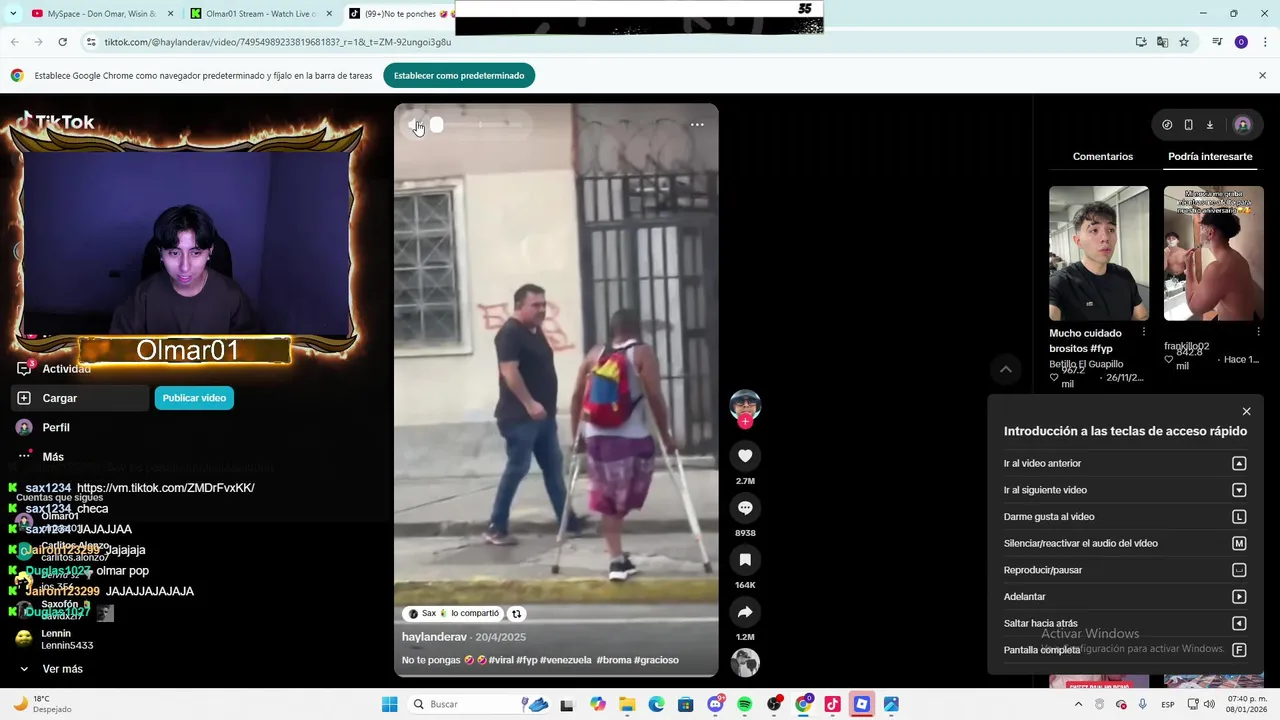
Task: Like the video with the heart icon
Action: coord(745,456)
